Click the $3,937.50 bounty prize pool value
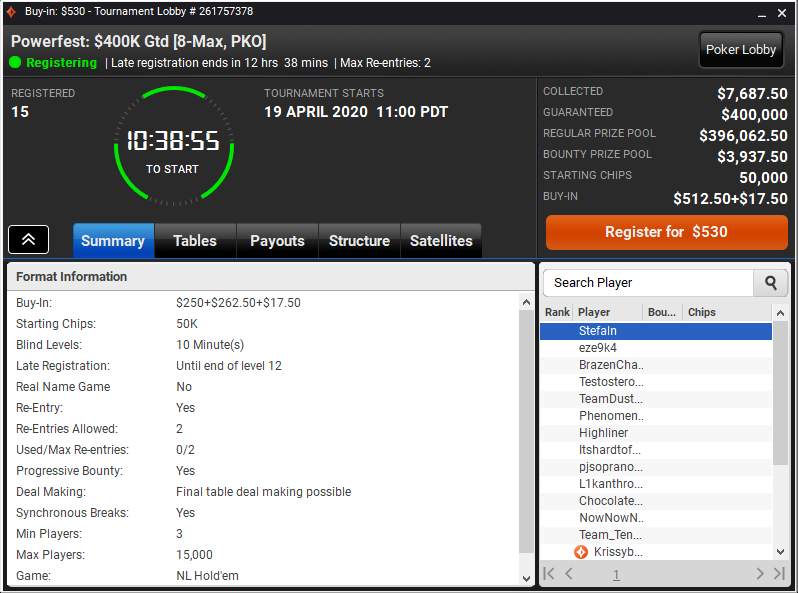Screen dimensions: 798x593 coord(752,157)
